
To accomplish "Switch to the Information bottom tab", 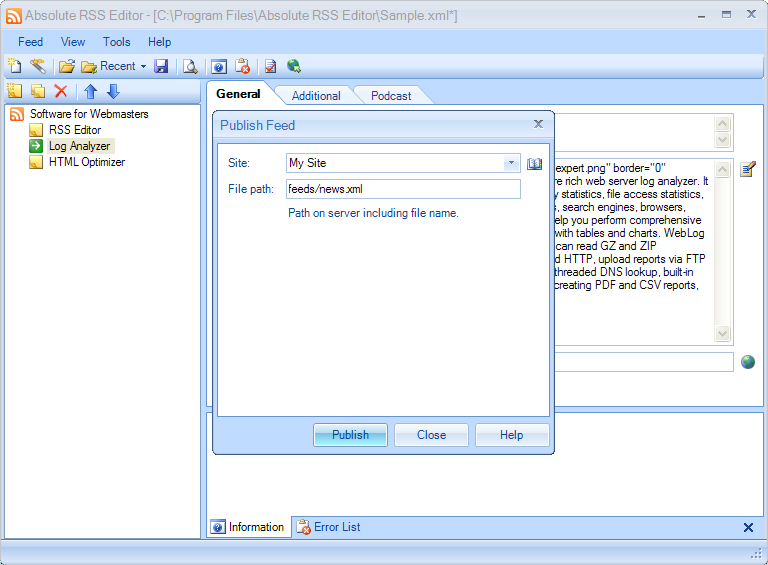I will tap(248, 527).
